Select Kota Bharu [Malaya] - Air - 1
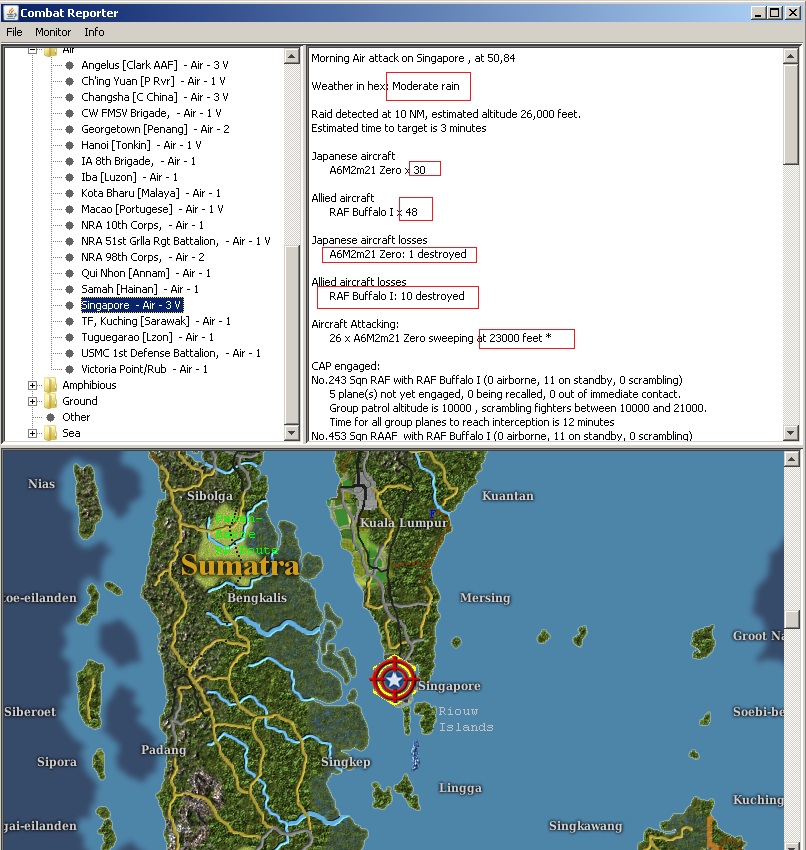 point(151,193)
